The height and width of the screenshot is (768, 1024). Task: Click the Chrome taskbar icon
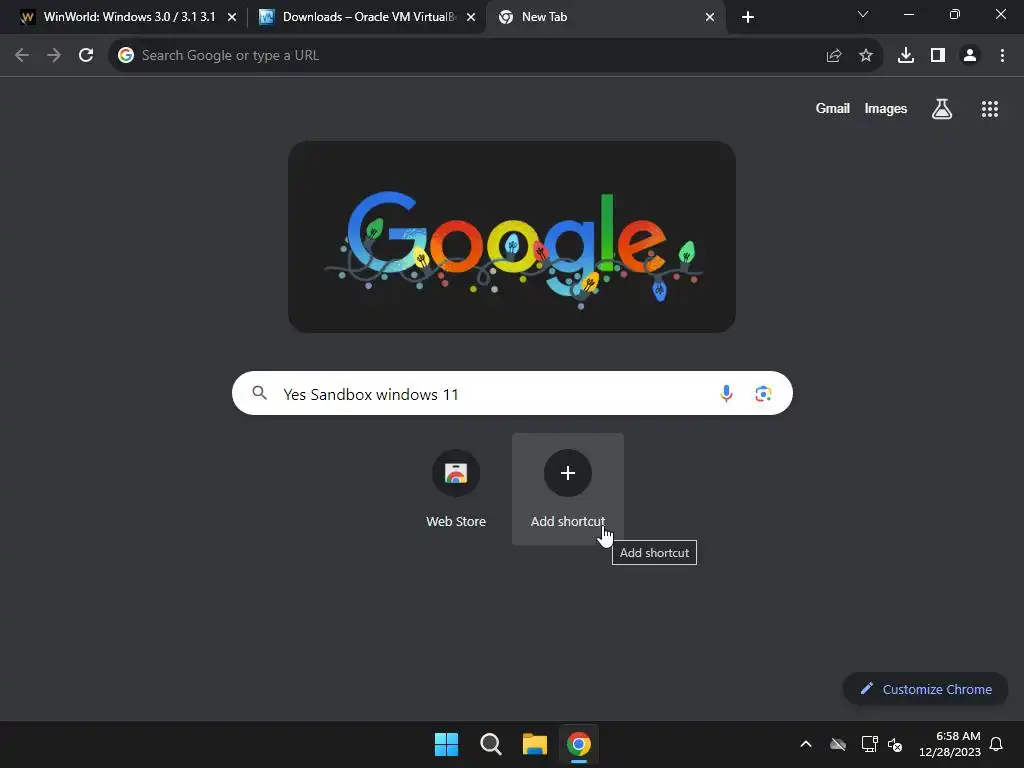579,744
